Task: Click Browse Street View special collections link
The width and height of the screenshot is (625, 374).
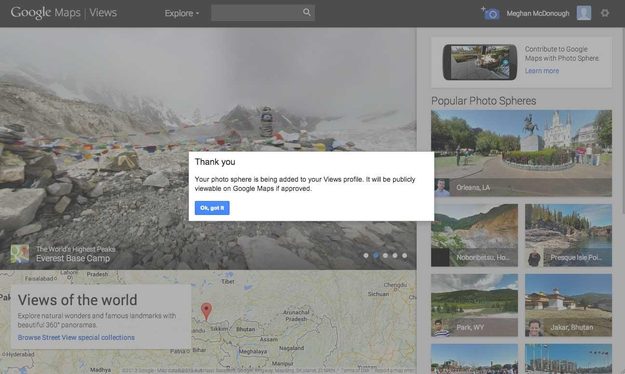Action: 76,337
